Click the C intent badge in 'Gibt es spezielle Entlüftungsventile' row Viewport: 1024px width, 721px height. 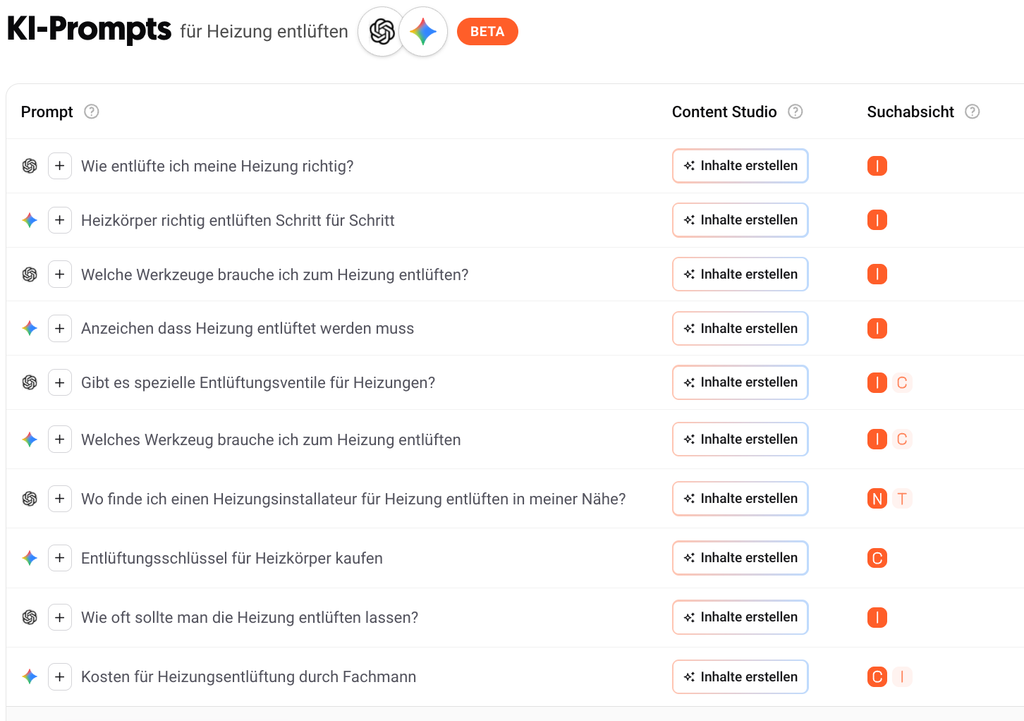click(x=902, y=382)
